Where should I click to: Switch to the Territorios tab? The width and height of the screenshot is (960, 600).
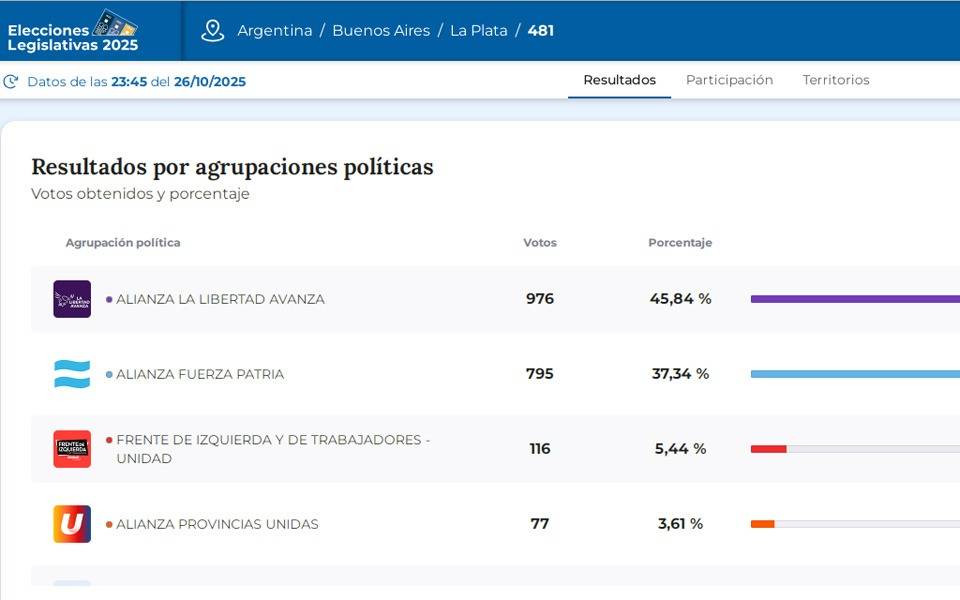836,80
